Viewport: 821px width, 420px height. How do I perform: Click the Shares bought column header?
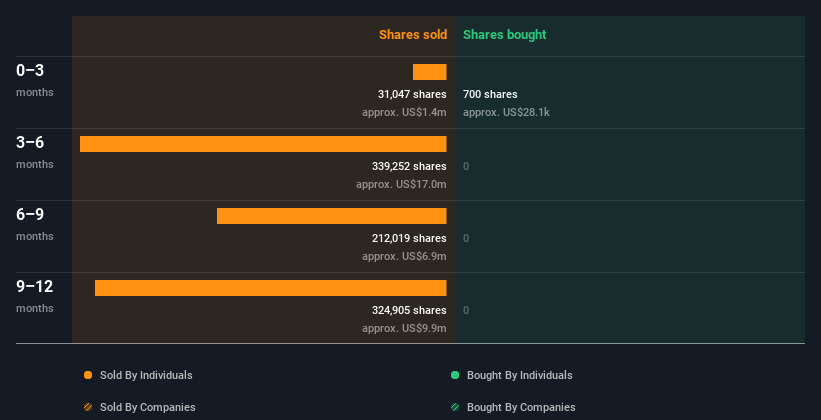click(x=505, y=35)
